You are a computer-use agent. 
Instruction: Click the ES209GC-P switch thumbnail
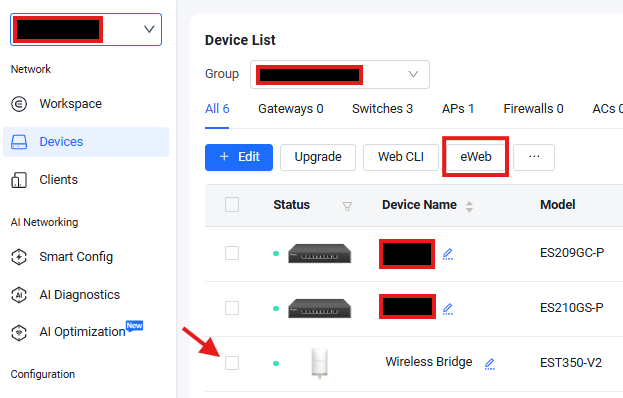319,253
